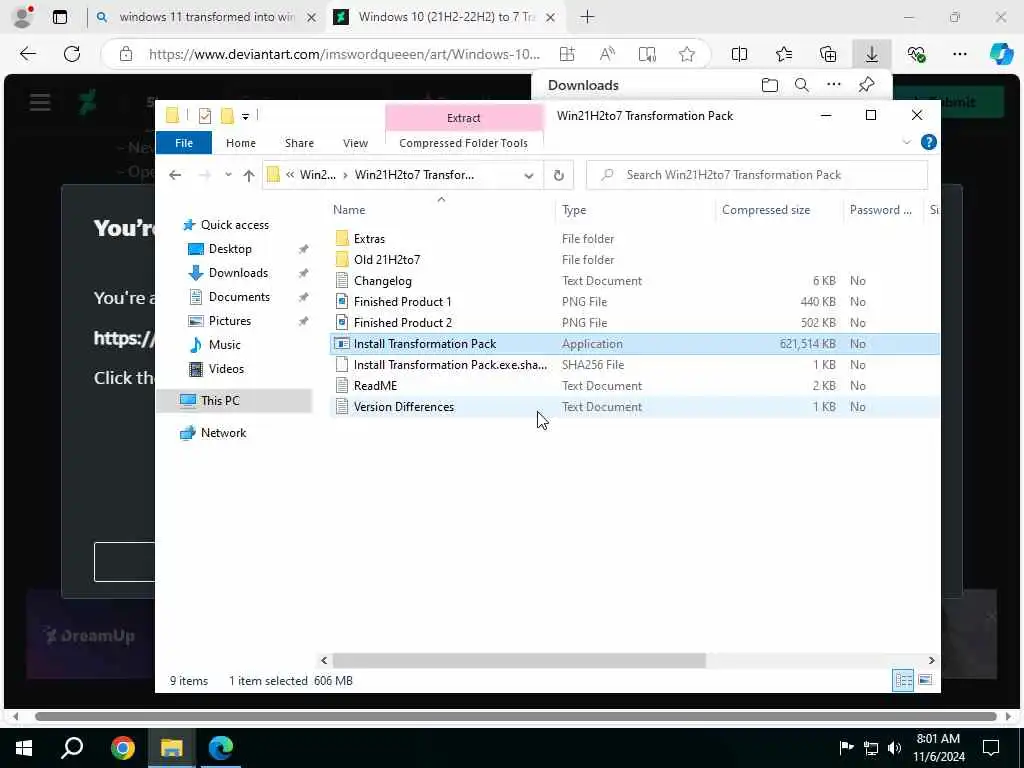
Task: Navigate up one folder in Explorer
Action: (248, 175)
